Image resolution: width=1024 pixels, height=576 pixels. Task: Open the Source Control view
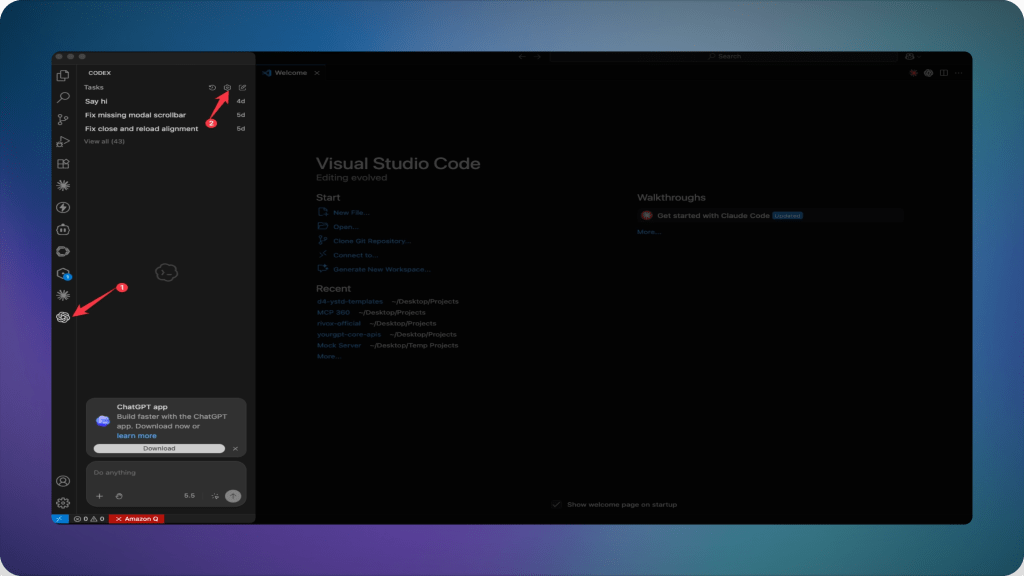(x=63, y=120)
